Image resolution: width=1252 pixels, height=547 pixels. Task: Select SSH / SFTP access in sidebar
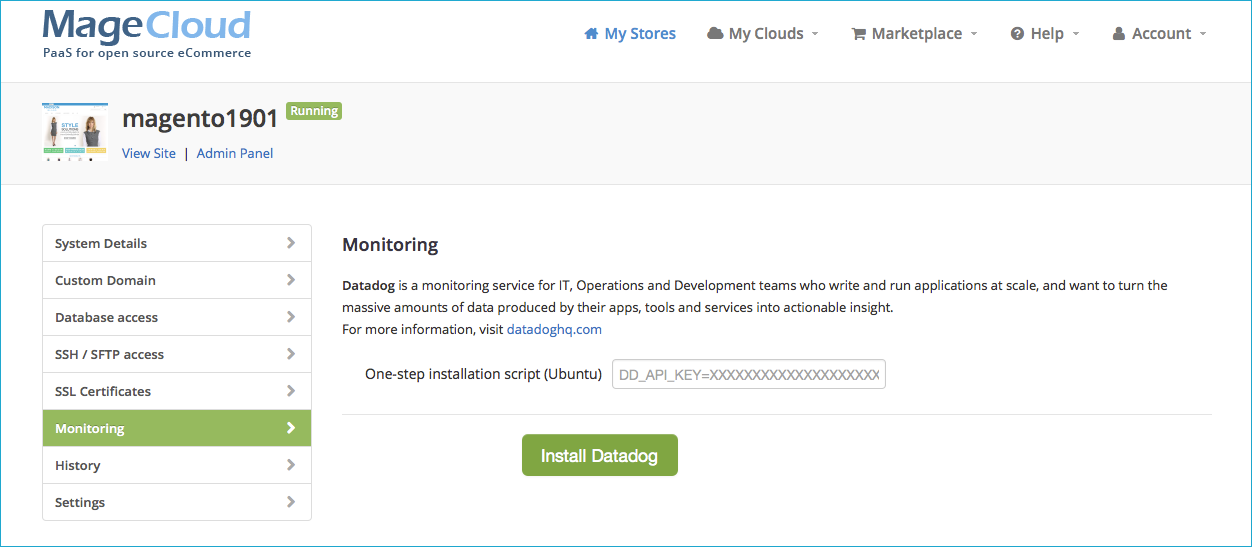tap(177, 354)
